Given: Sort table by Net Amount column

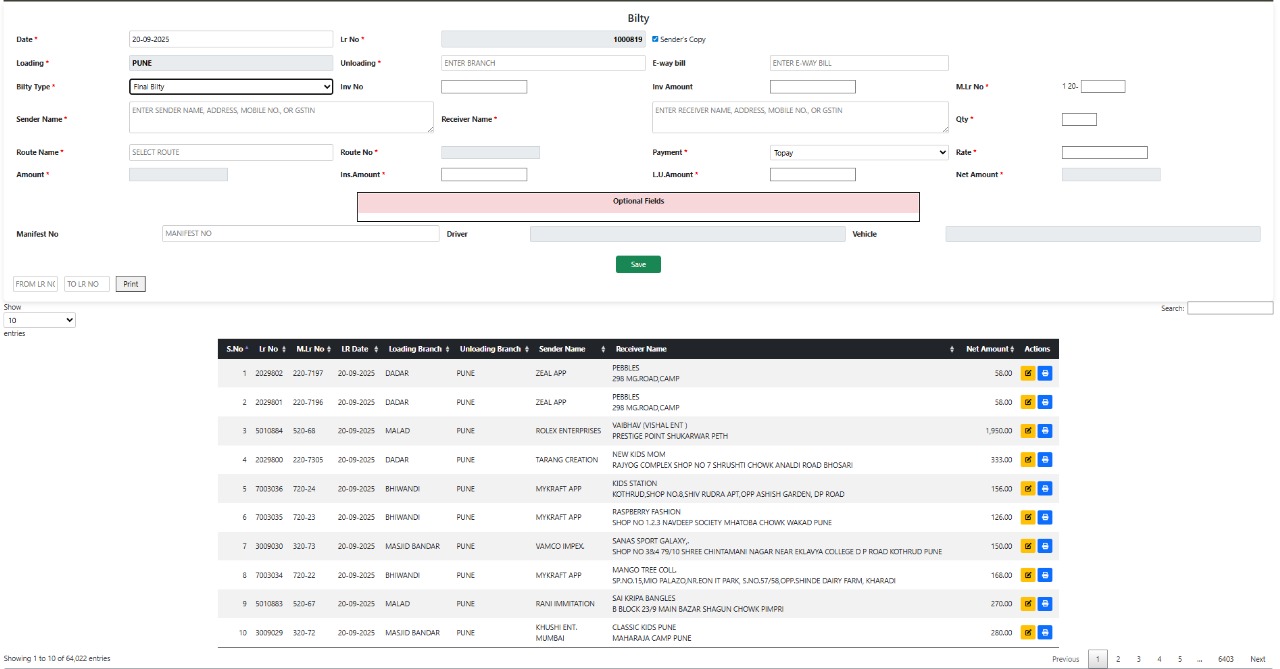Looking at the screenshot, I should pos(988,349).
